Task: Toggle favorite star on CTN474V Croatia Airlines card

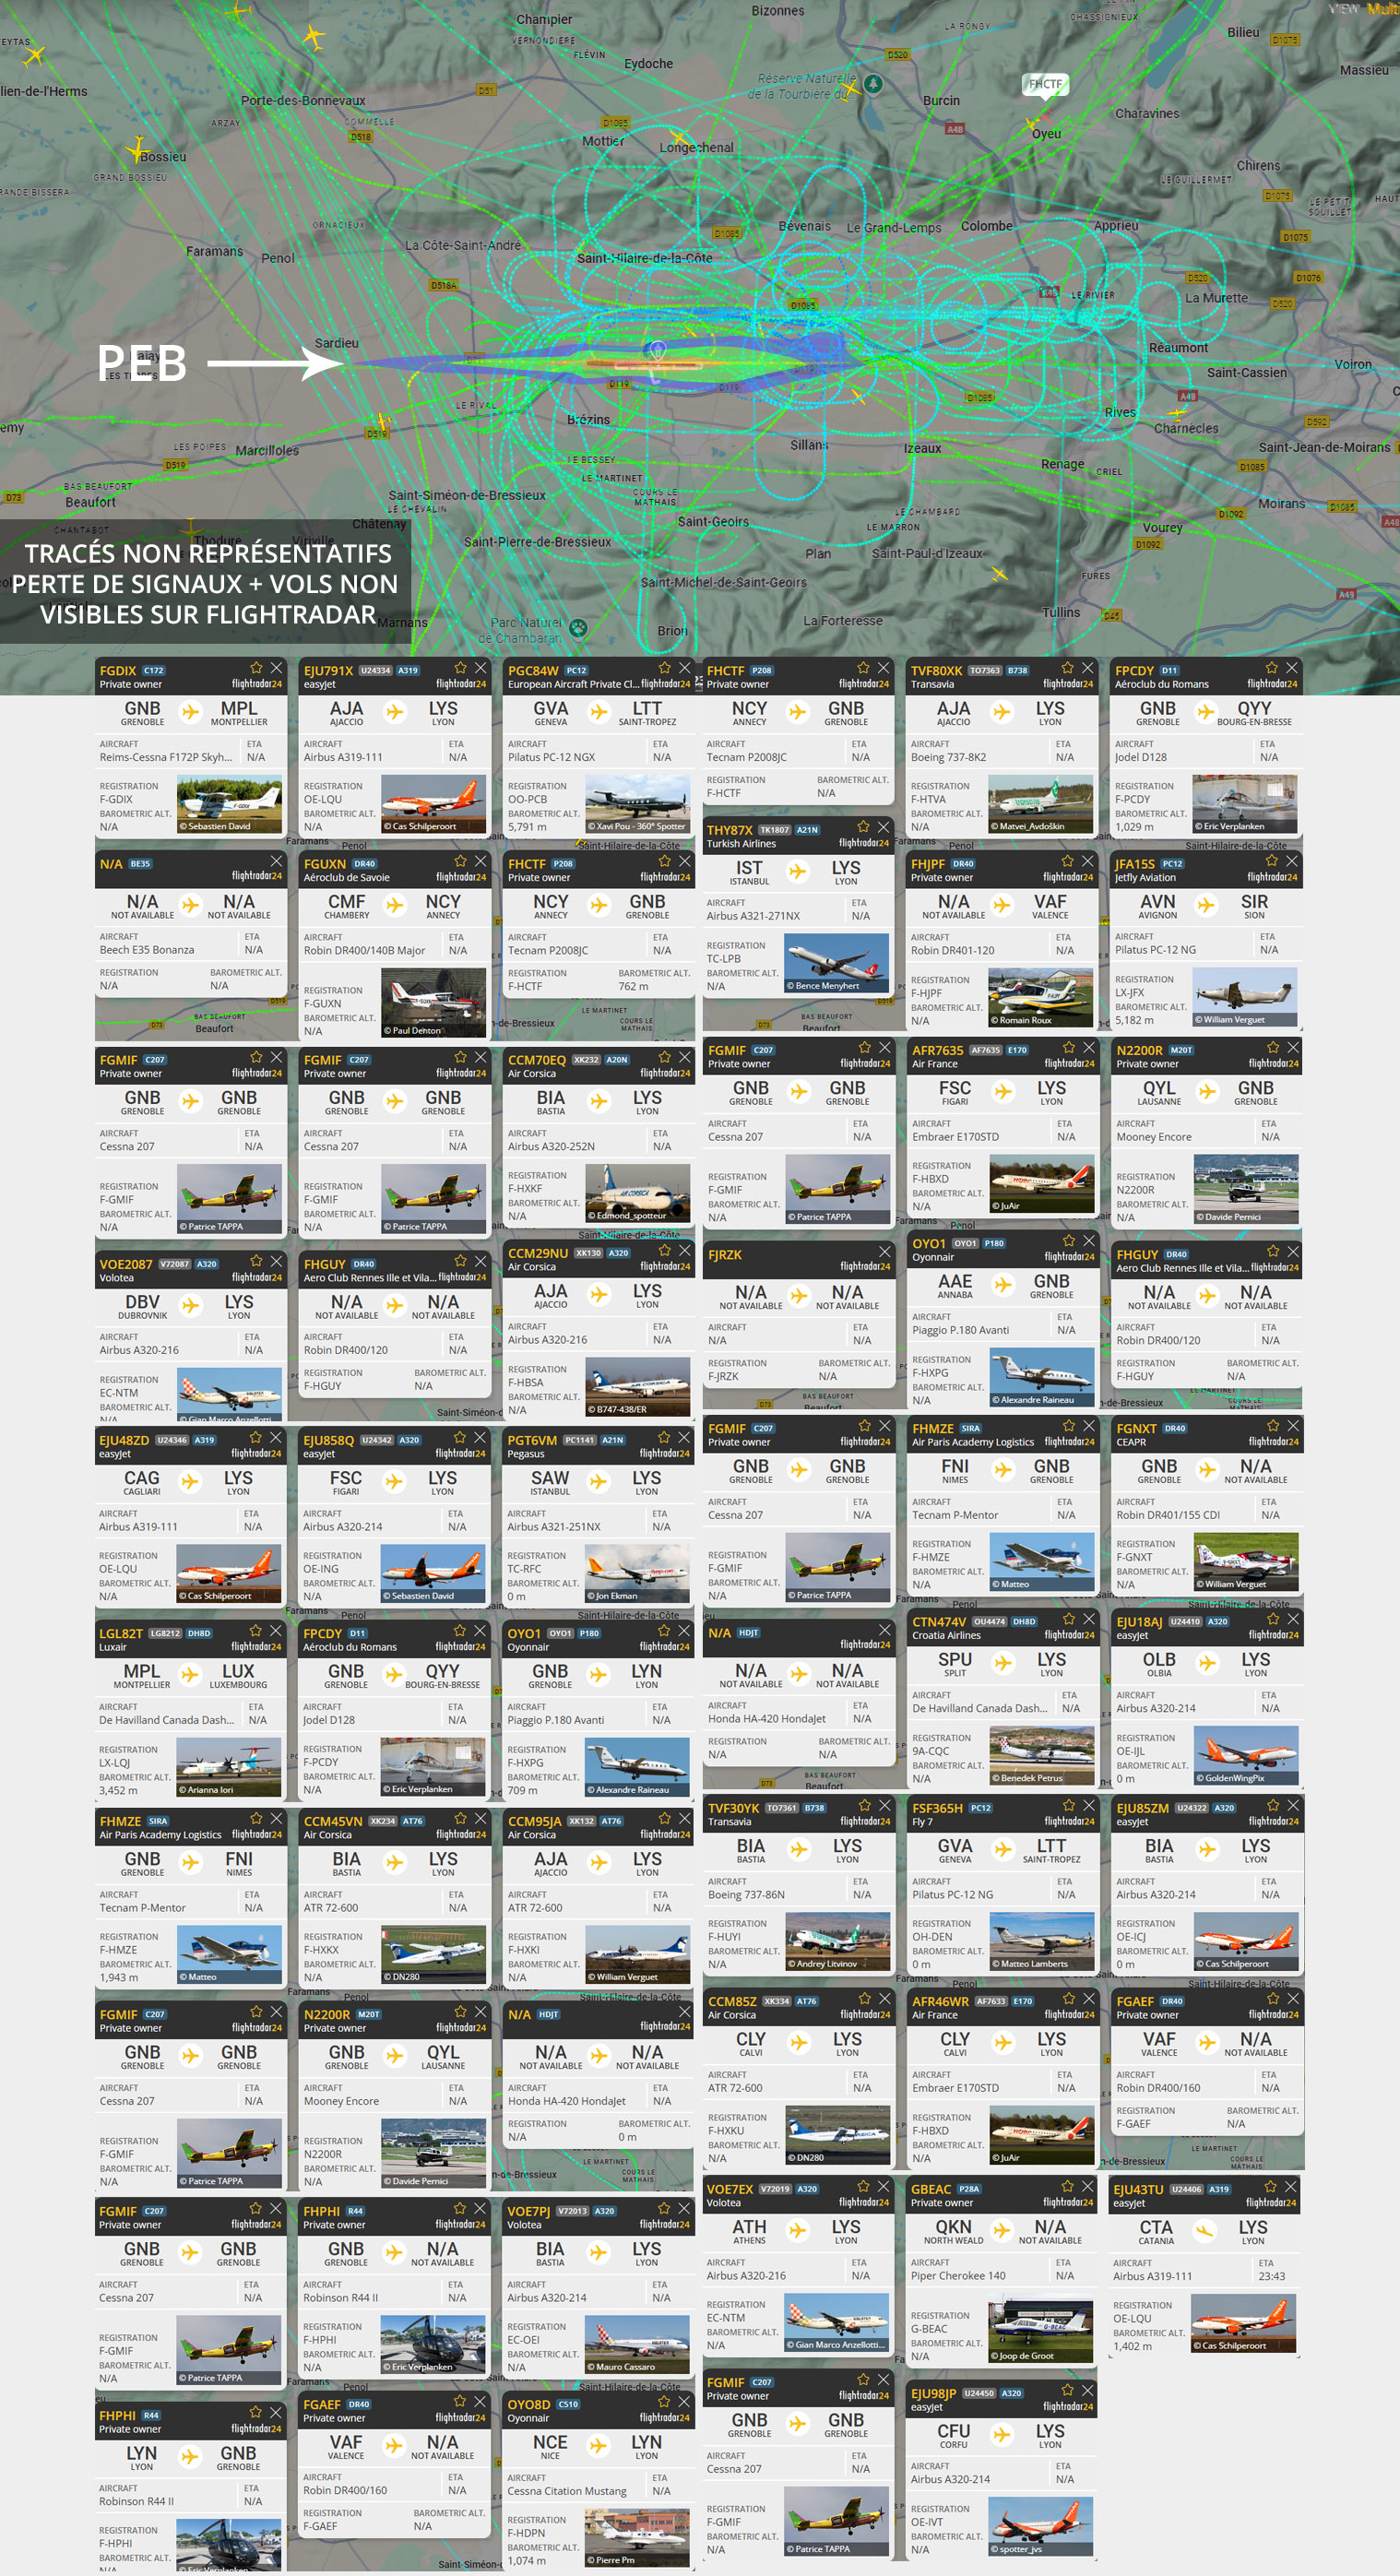Action: (x=1069, y=1619)
